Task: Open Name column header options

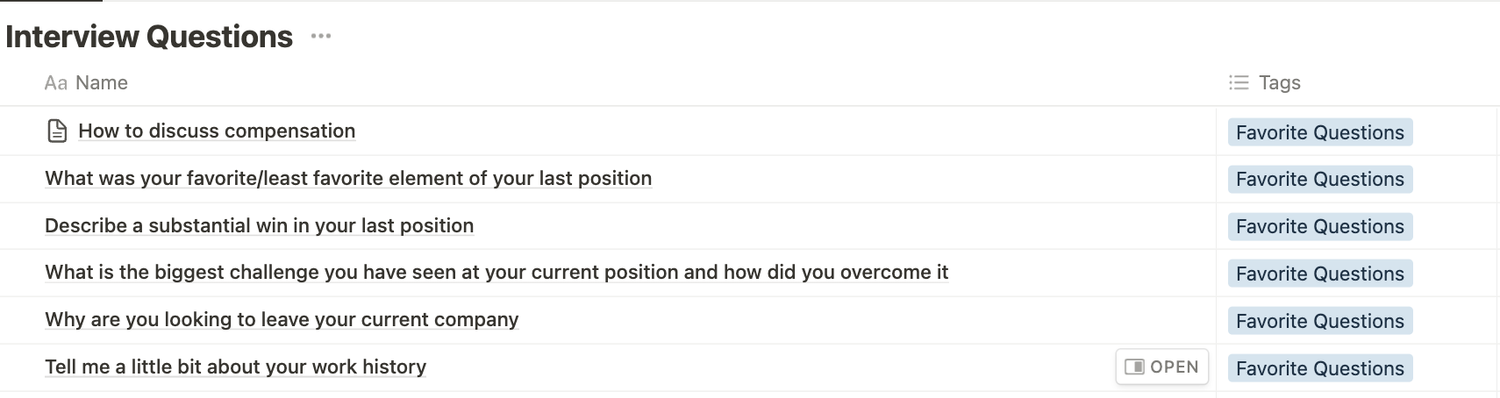Action: 102,83
